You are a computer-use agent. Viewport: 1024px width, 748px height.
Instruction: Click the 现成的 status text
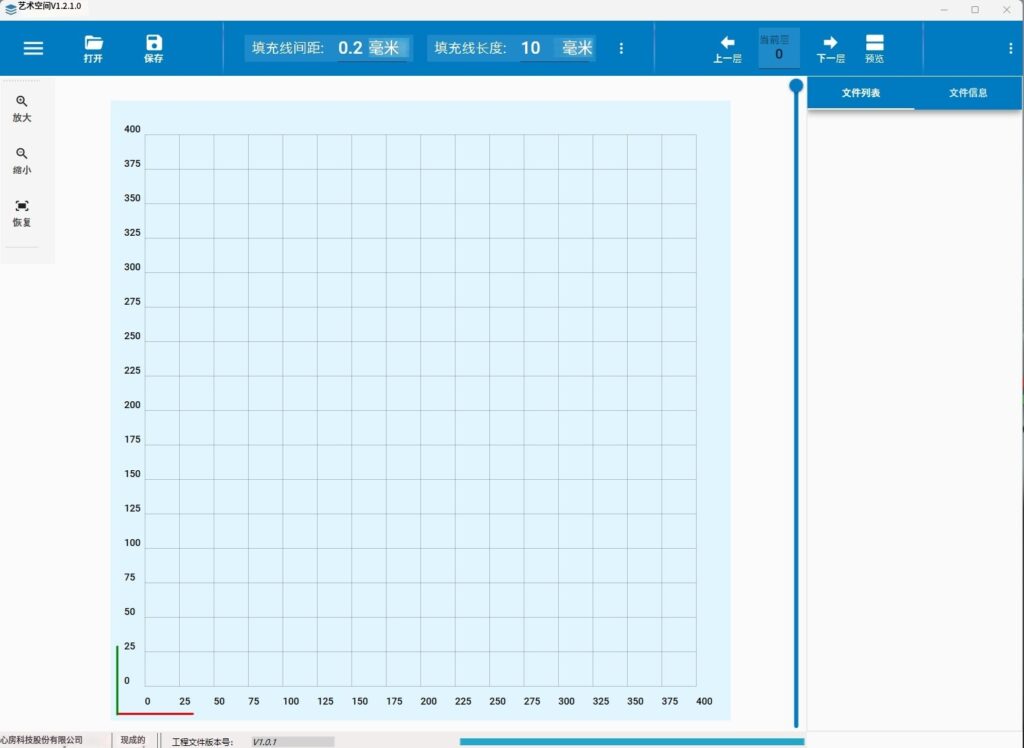(133, 740)
